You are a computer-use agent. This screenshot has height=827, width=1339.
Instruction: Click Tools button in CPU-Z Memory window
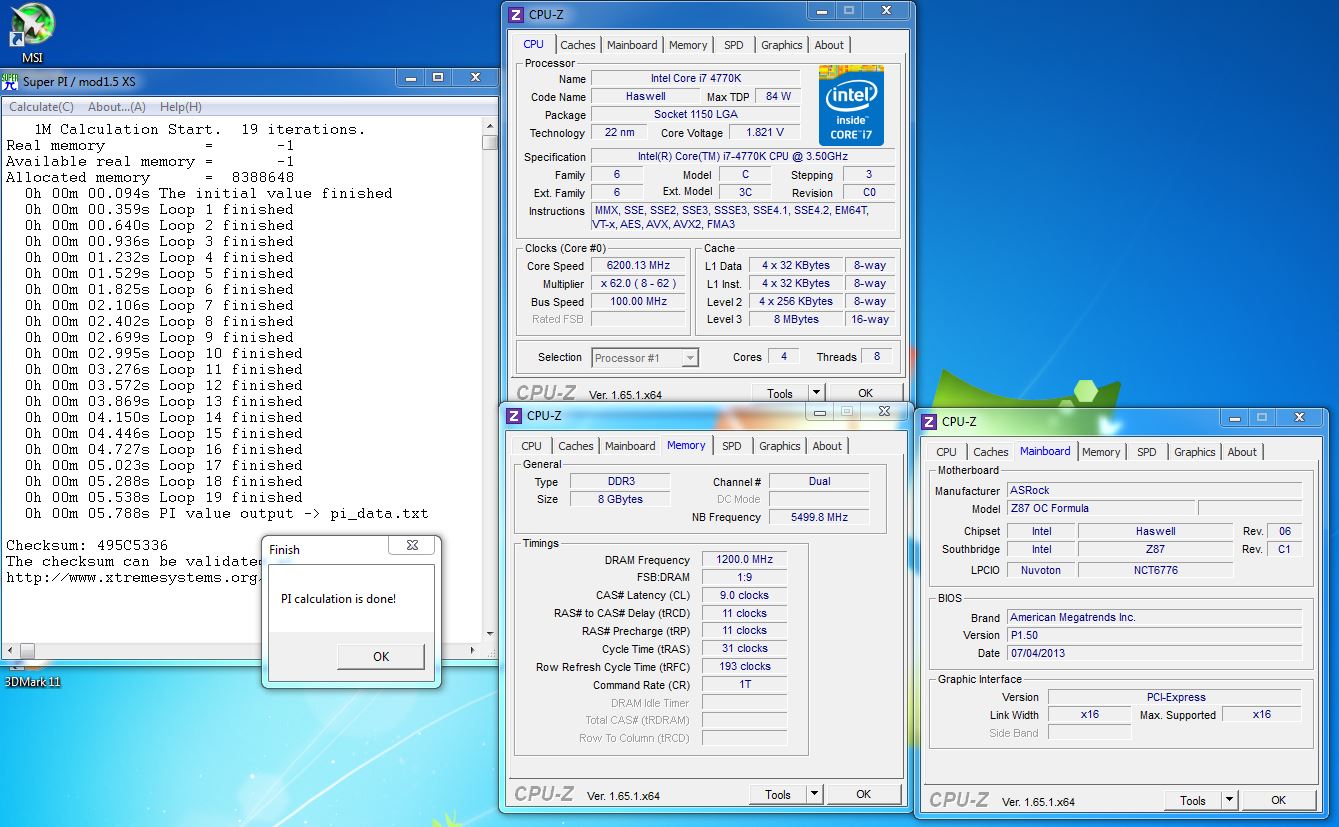(x=778, y=794)
